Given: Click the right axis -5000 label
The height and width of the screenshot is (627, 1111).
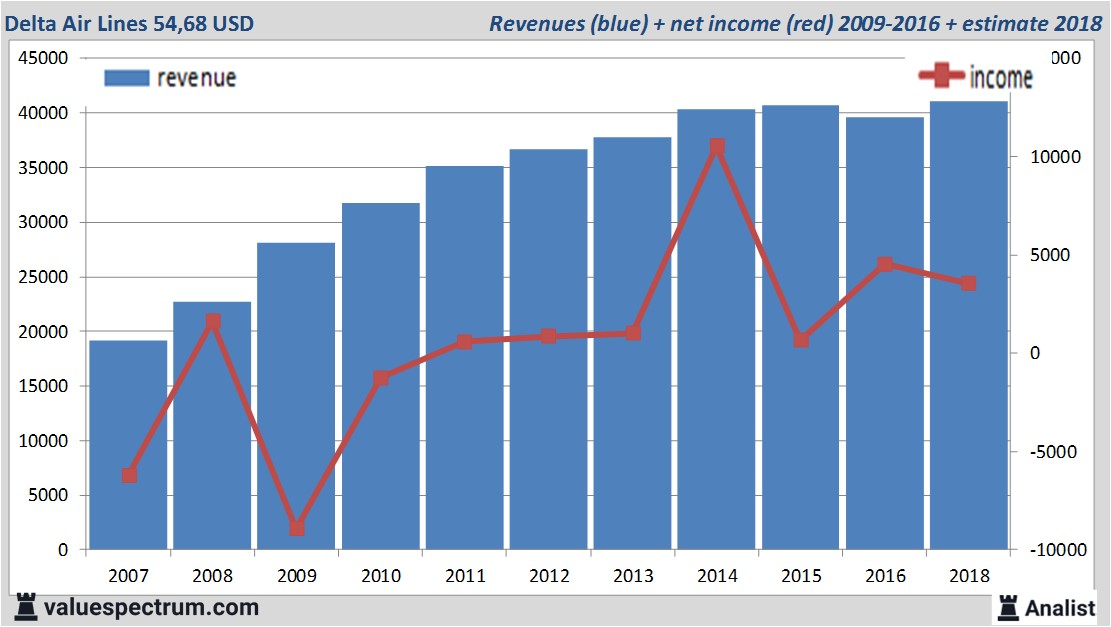Looking at the screenshot, I should [1053, 452].
